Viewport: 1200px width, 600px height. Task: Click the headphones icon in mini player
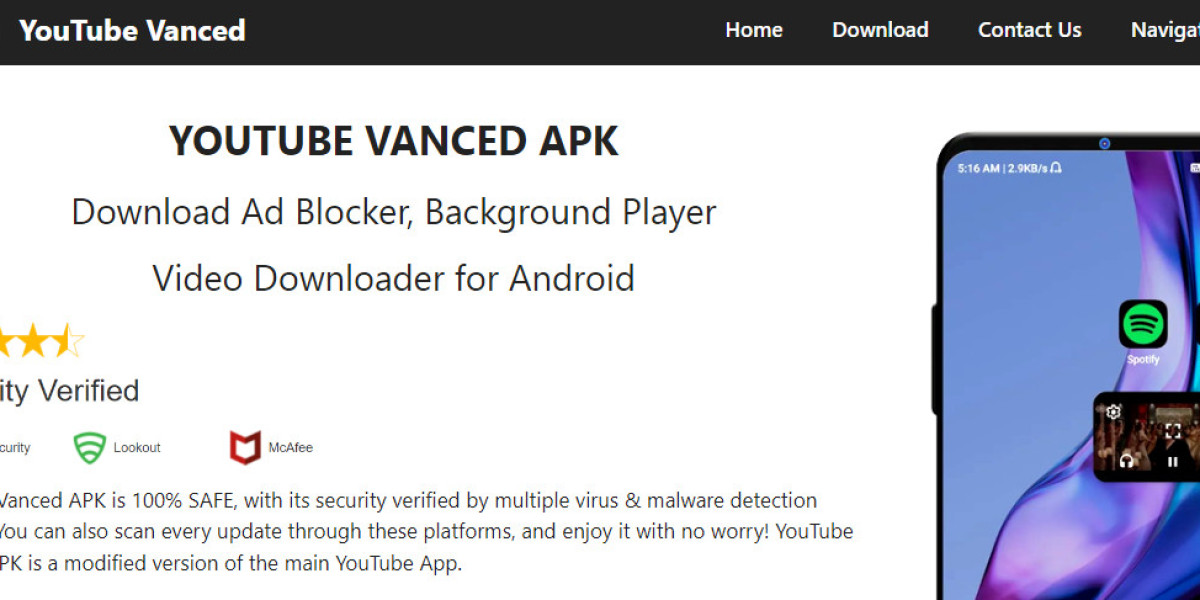1128,461
